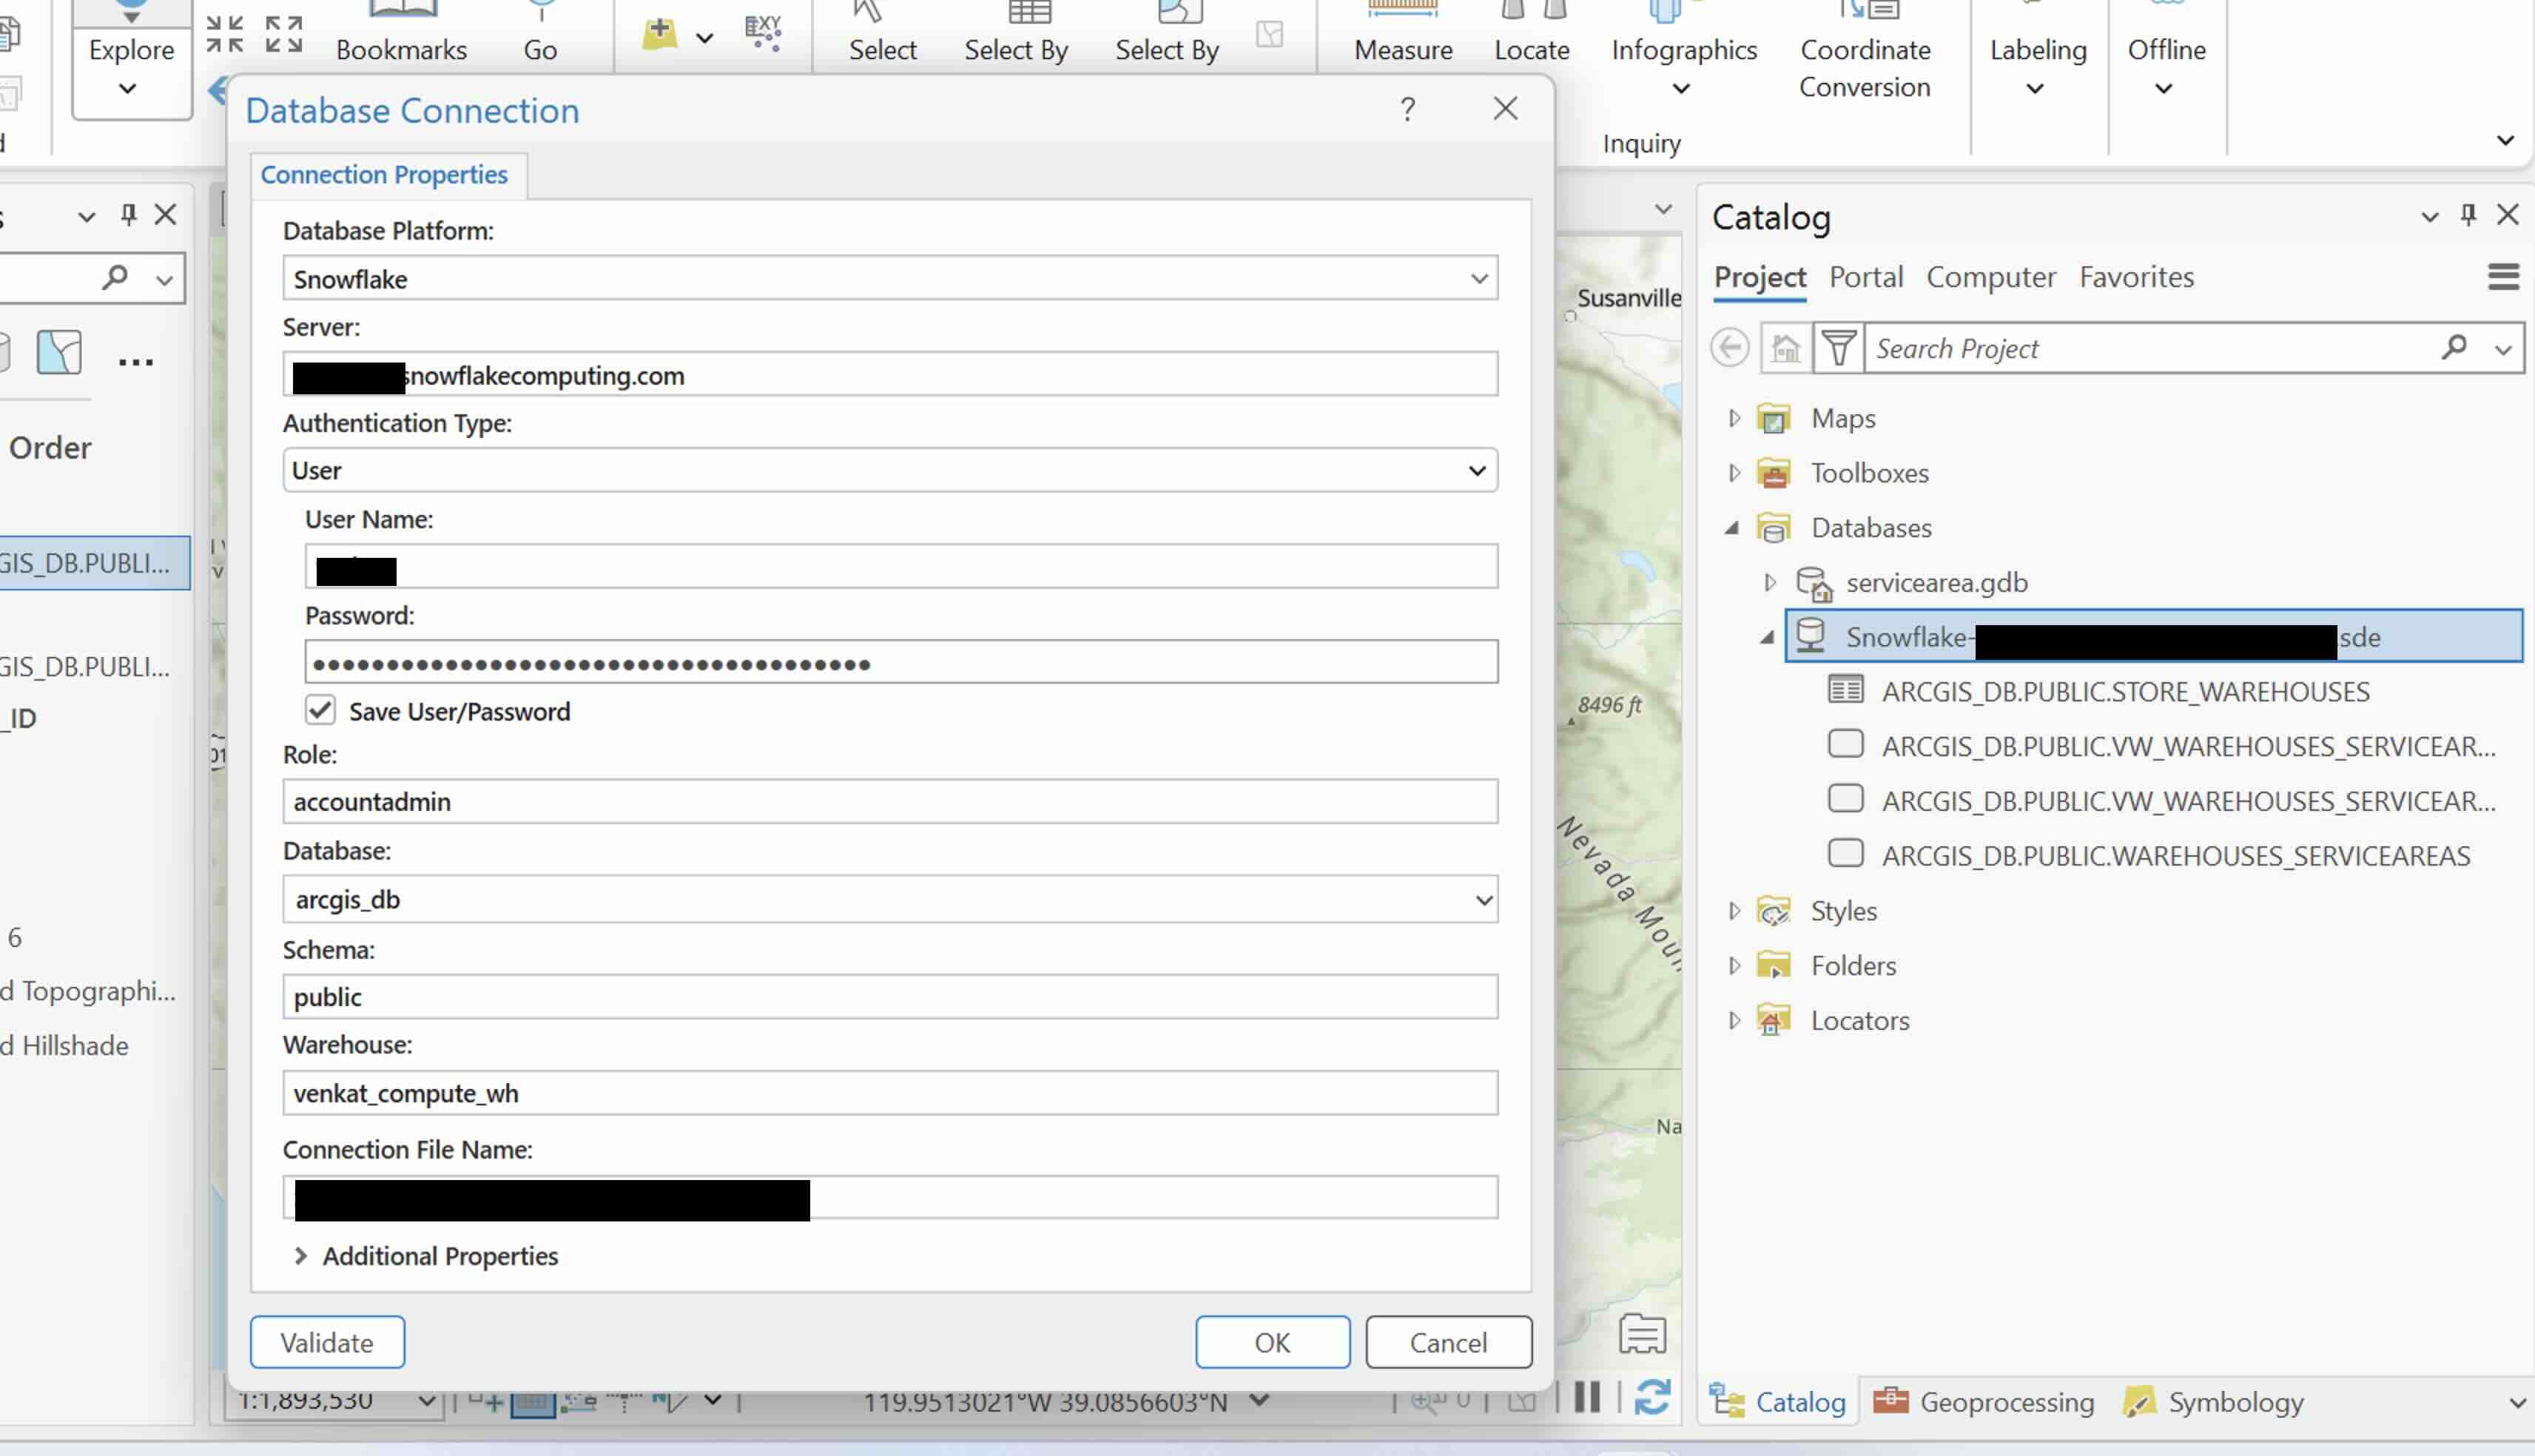Click the Warehouse input field
The width and height of the screenshot is (2535, 1456).
pyautogui.click(x=889, y=1093)
